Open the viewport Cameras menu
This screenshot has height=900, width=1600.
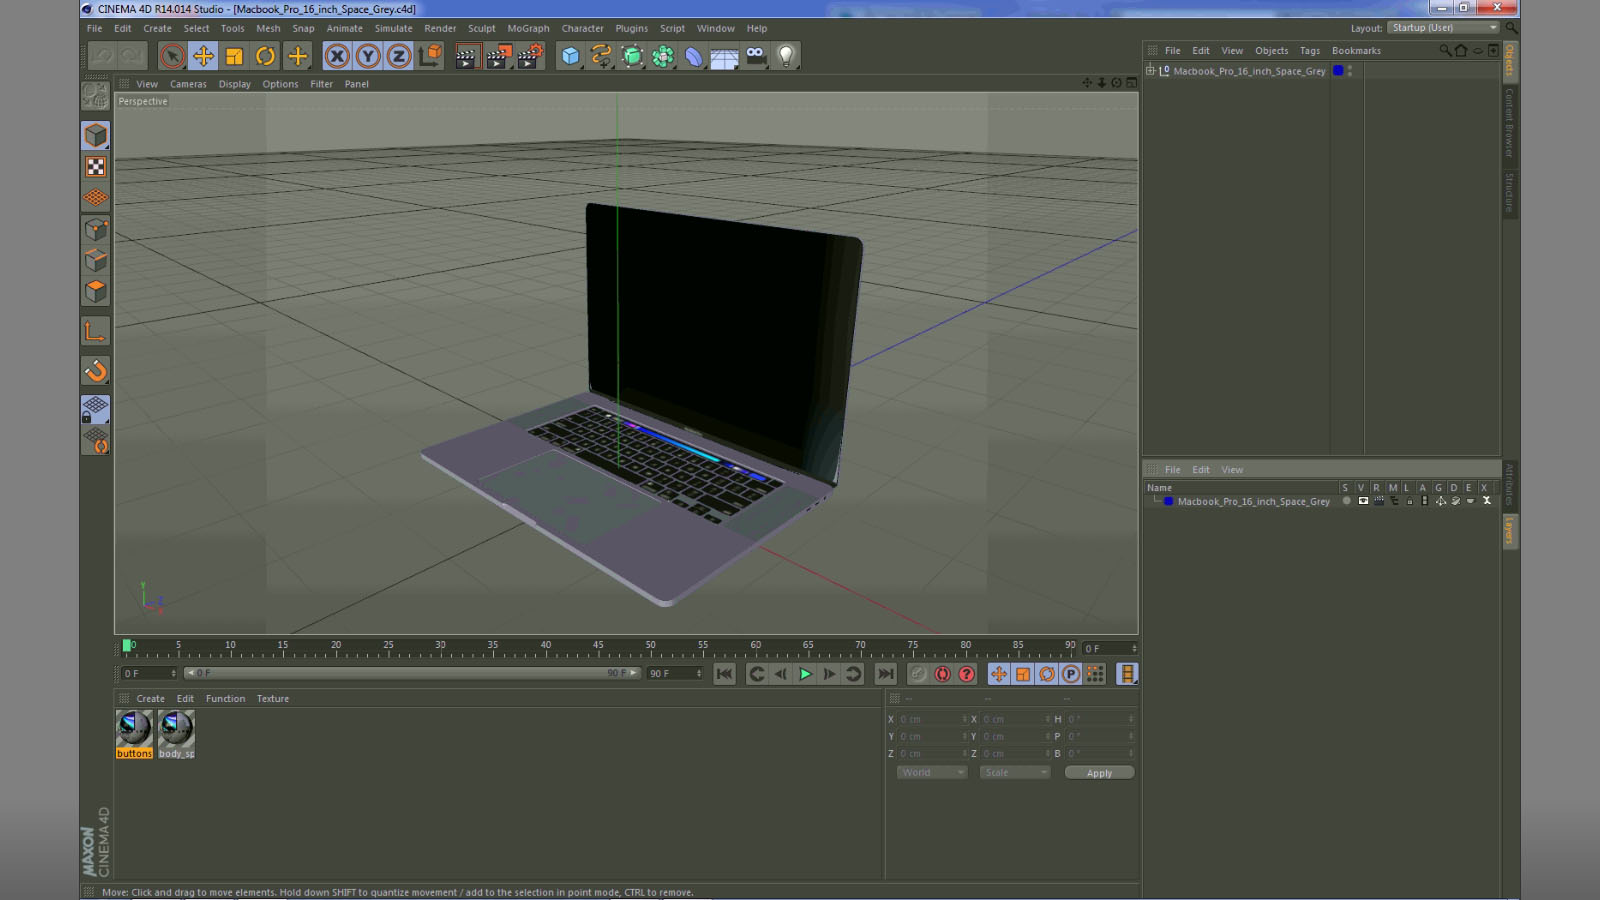click(x=188, y=84)
